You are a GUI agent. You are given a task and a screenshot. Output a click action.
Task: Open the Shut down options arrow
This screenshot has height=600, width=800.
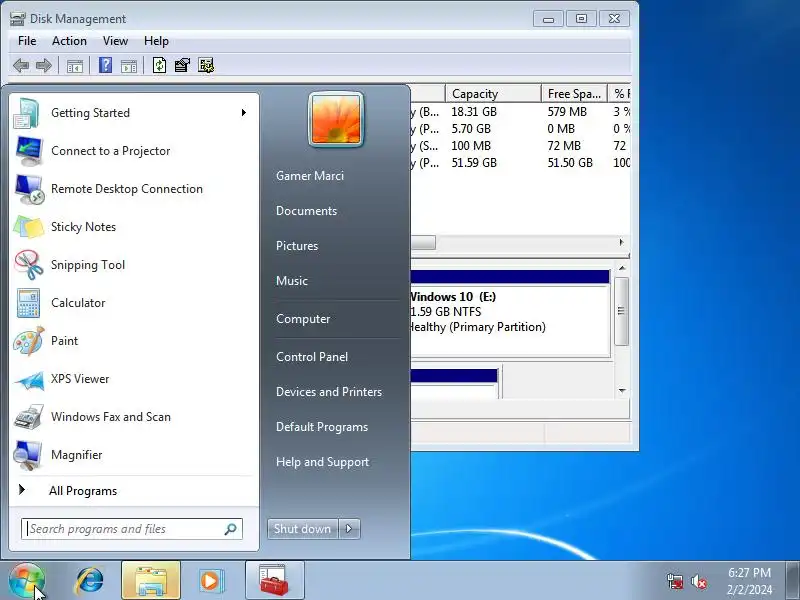tap(349, 529)
